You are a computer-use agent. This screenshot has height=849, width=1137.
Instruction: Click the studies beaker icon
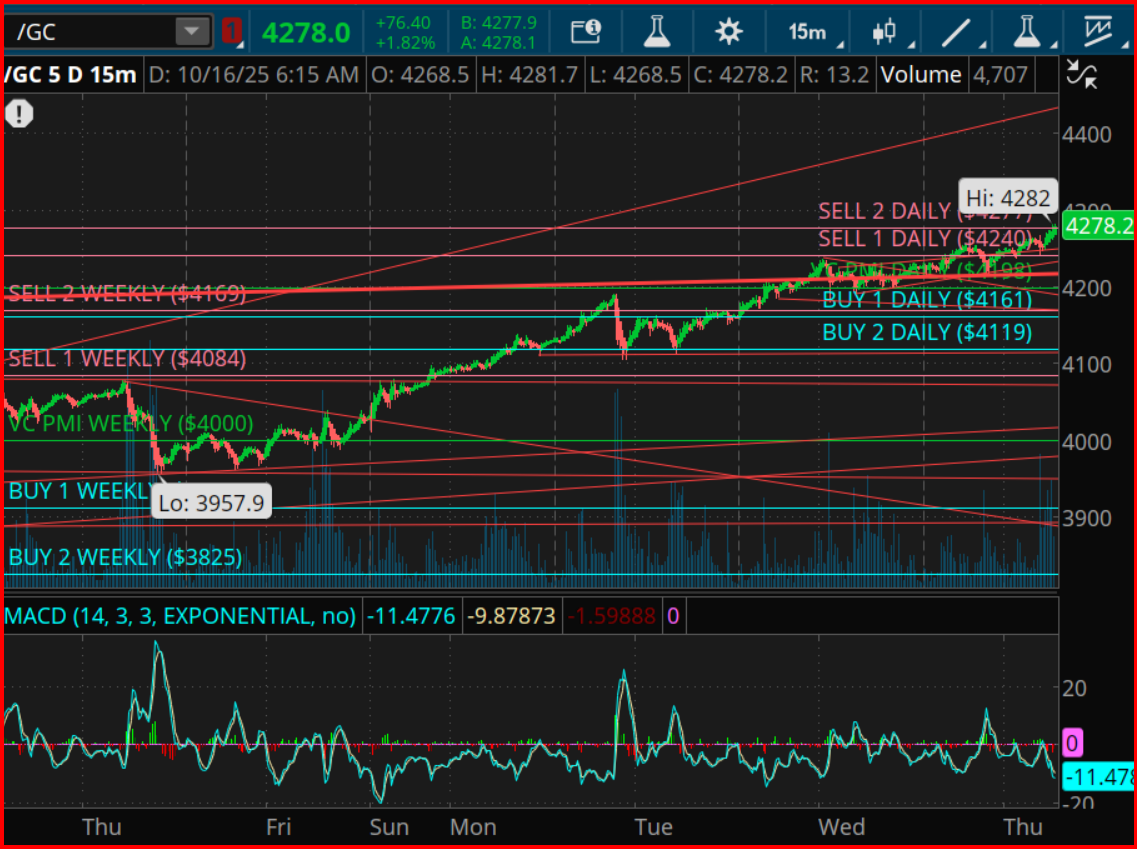click(x=657, y=31)
